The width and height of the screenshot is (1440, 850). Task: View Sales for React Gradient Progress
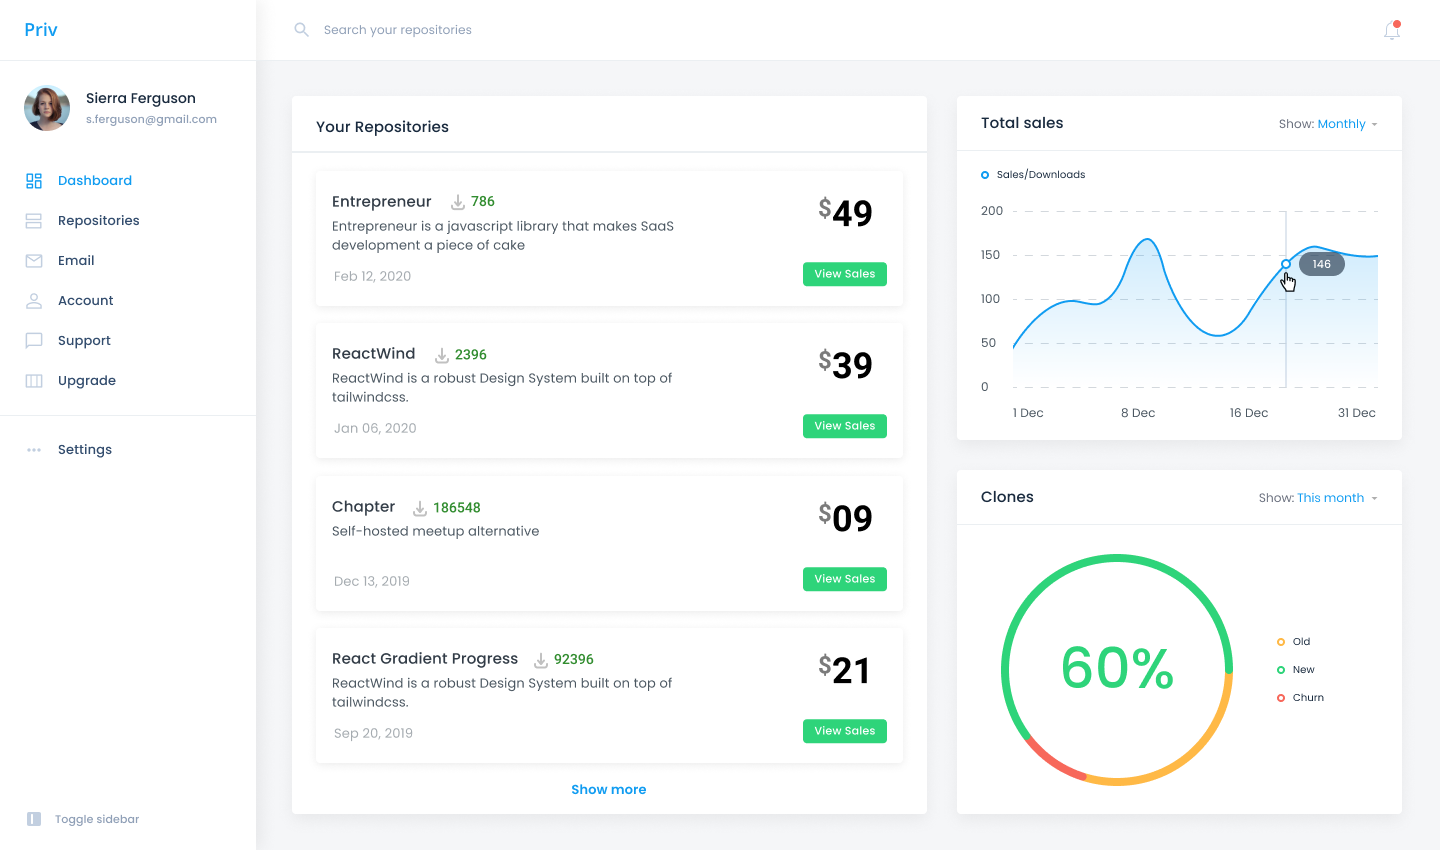pos(845,731)
